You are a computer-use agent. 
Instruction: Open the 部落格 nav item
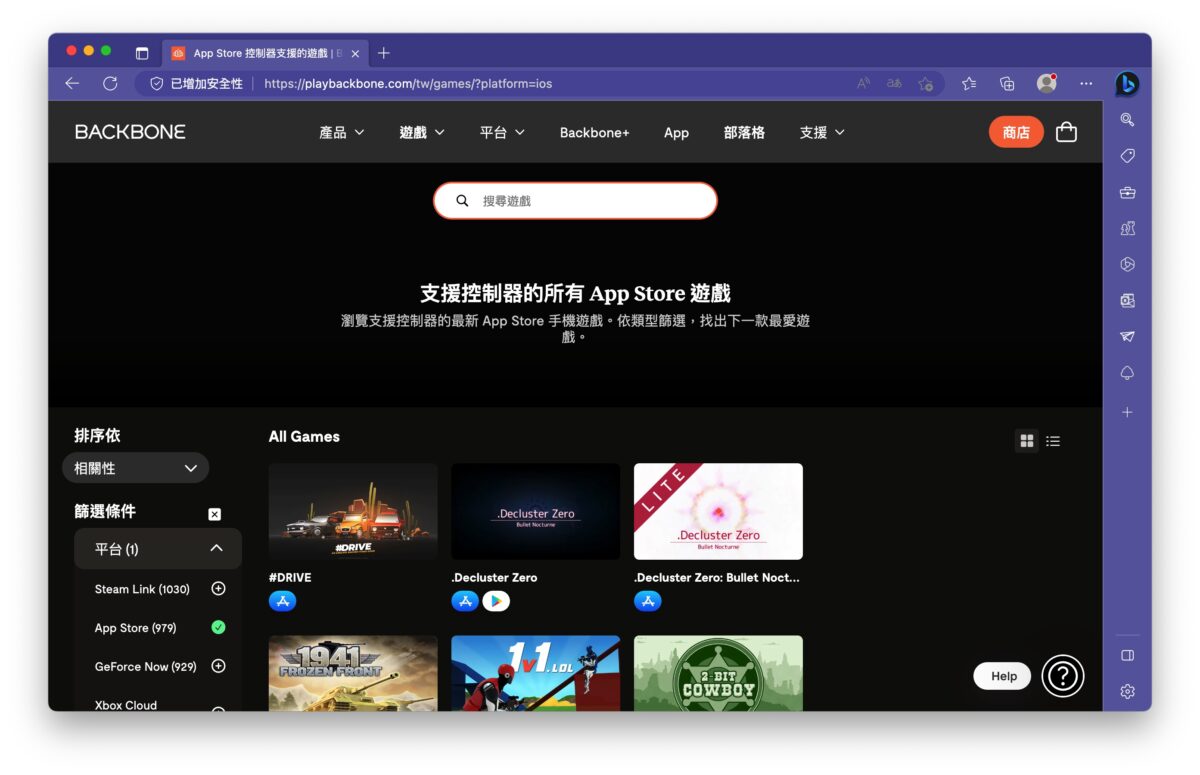coord(744,132)
